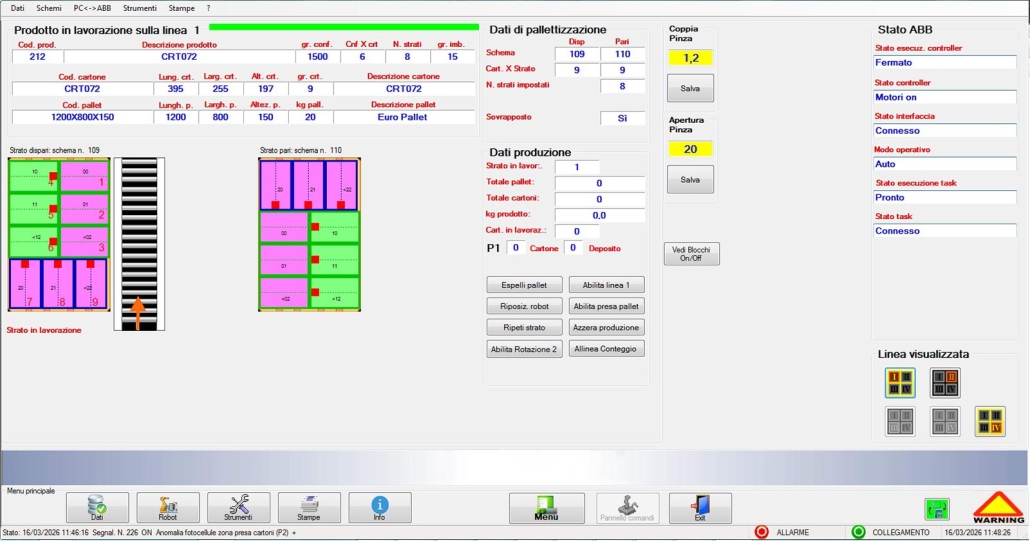Click the Exit door icon
The width and height of the screenshot is (1030, 541).
click(700, 507)
